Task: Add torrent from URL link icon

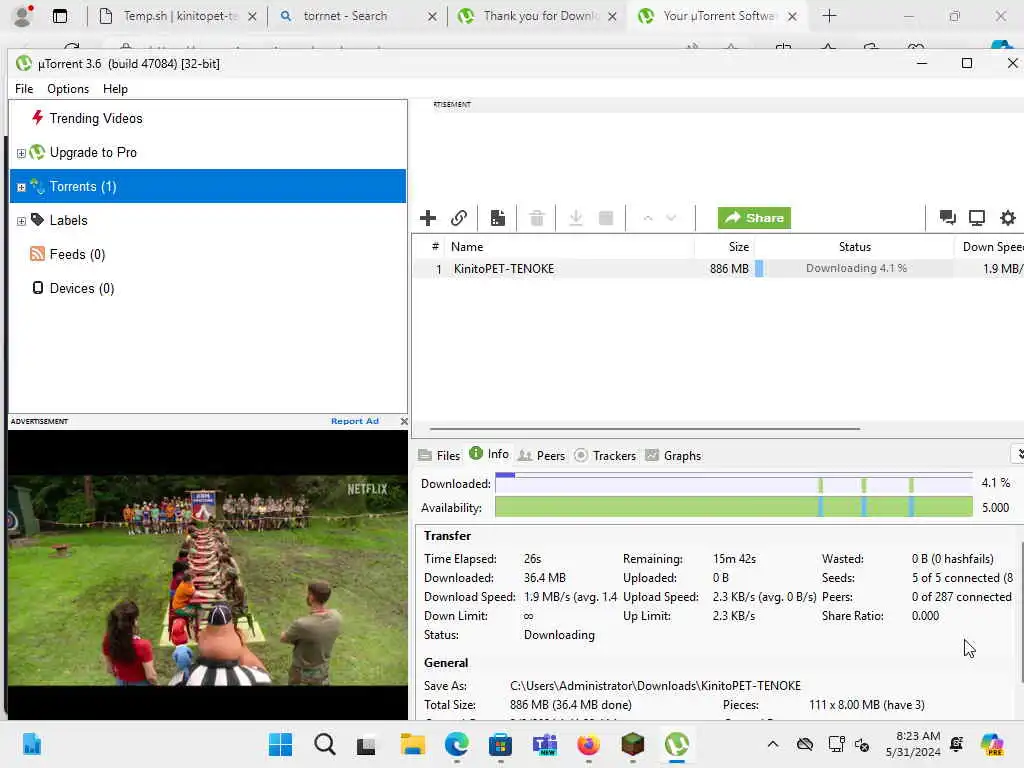Action: click(459, 218)
